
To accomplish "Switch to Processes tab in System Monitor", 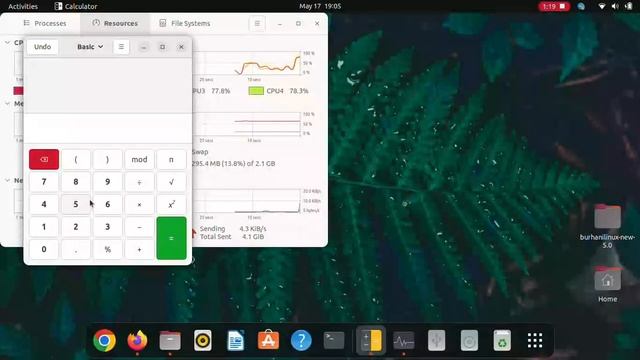I will click(x=45, y=23).
